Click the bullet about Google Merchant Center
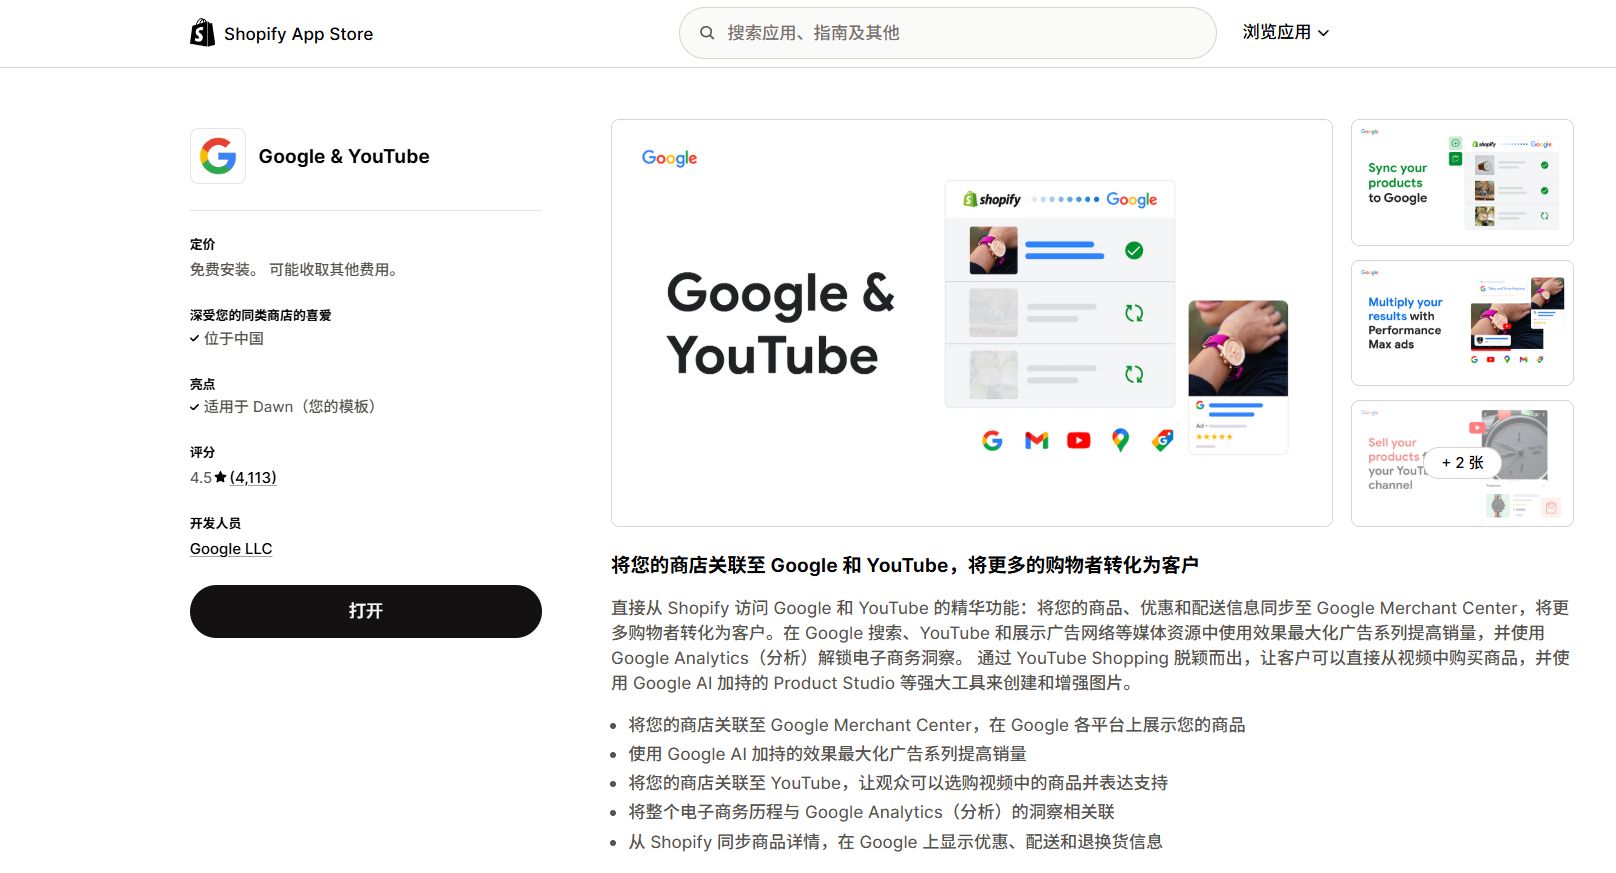Image resolution: width=1616 pixels, height=873 pixels. (937, 725)
